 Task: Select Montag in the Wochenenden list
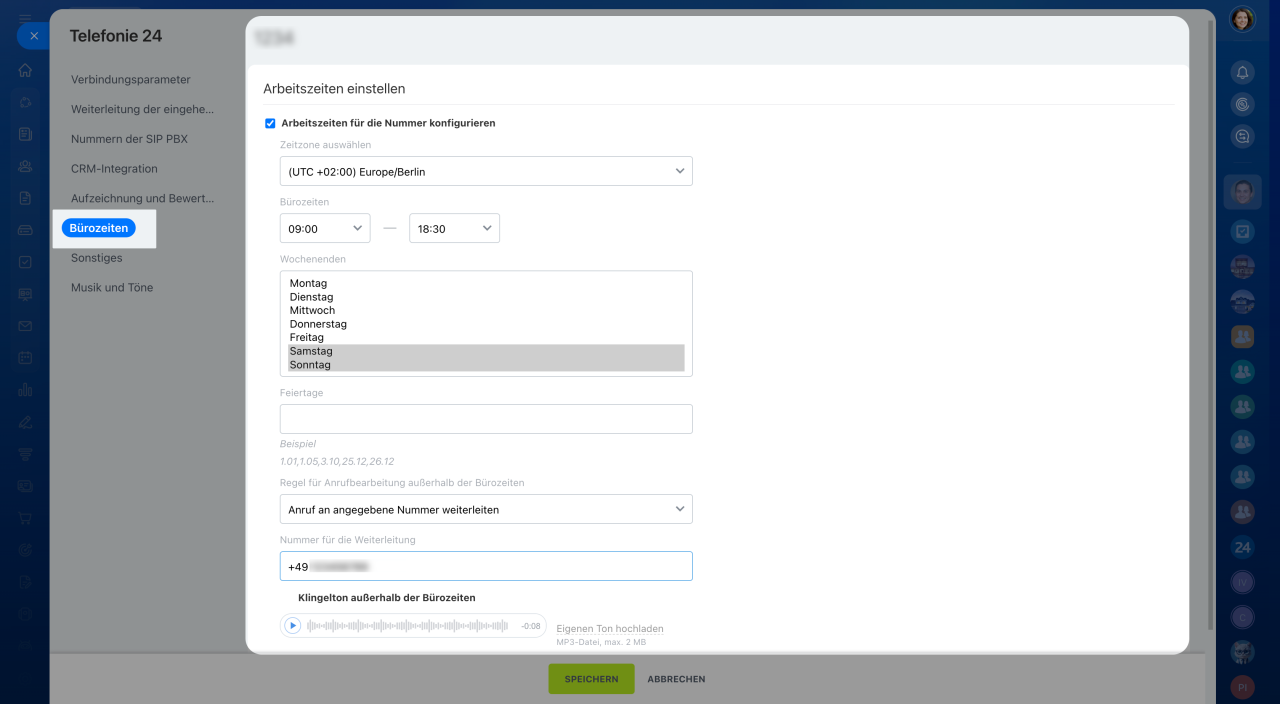pos(486,283)
